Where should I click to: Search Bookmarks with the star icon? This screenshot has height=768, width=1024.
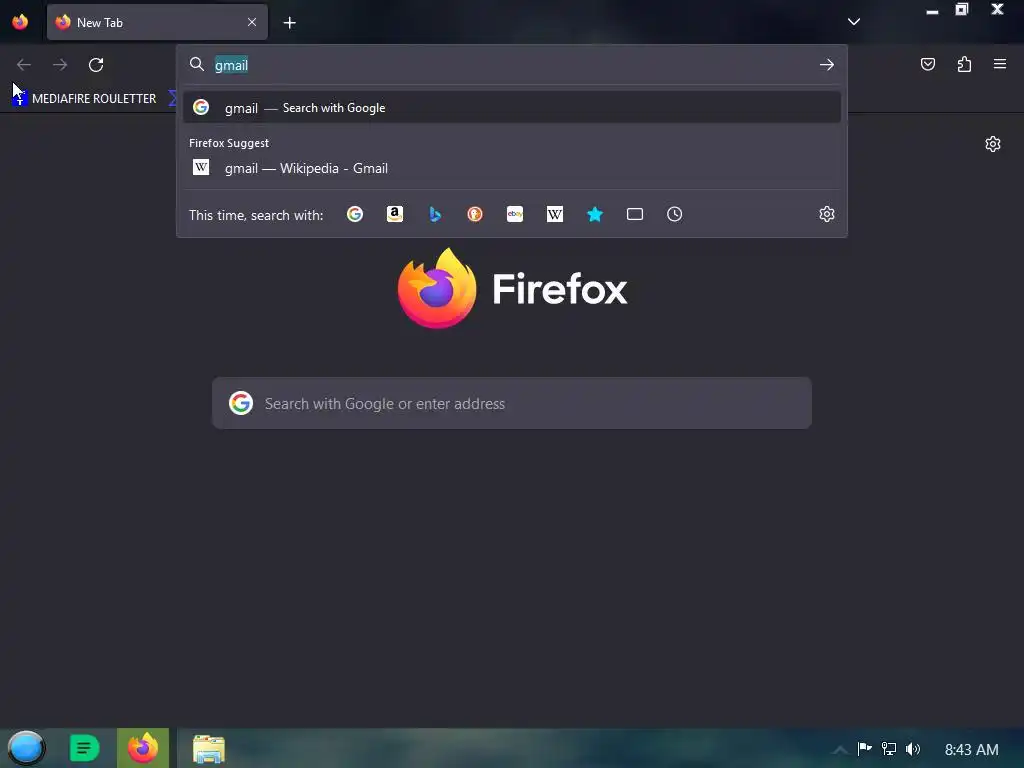click(x=595, y=214)
